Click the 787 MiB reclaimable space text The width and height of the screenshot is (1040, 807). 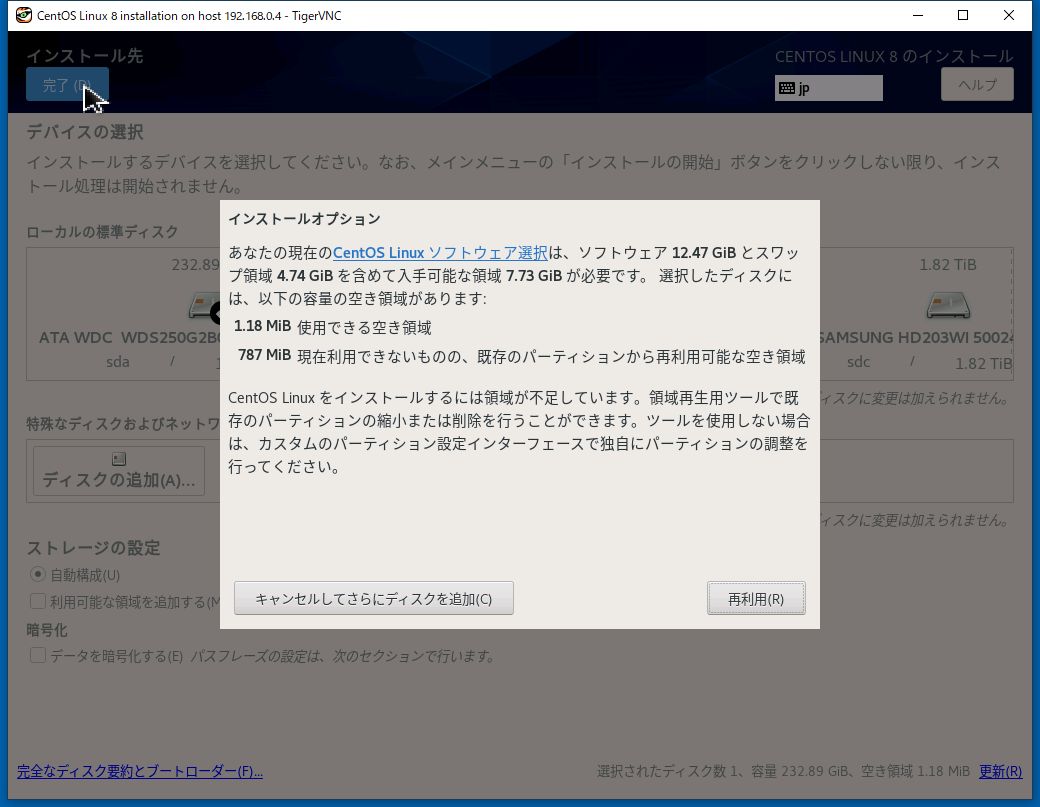pos(521,356)
